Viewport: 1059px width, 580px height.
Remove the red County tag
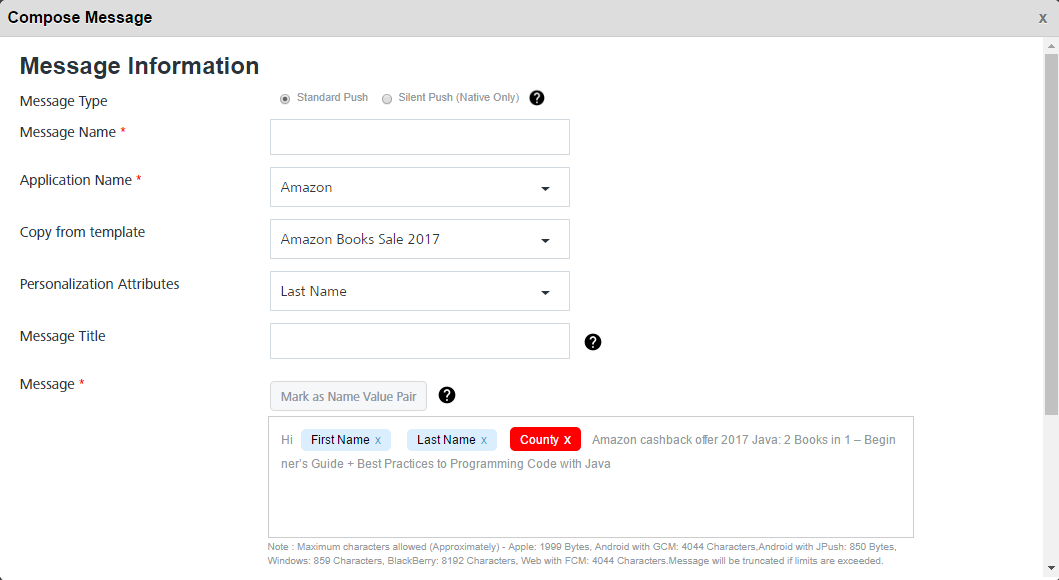click(x=567, y=440)
